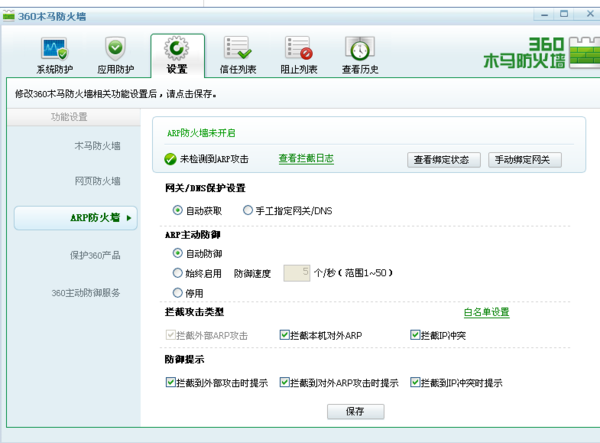Select the 停用 radio button

(x=177, y=293)
